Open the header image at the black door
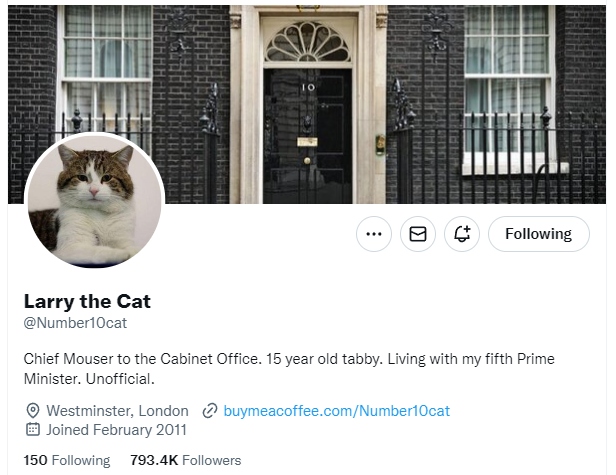616x475 pixels. click(307, 130)
